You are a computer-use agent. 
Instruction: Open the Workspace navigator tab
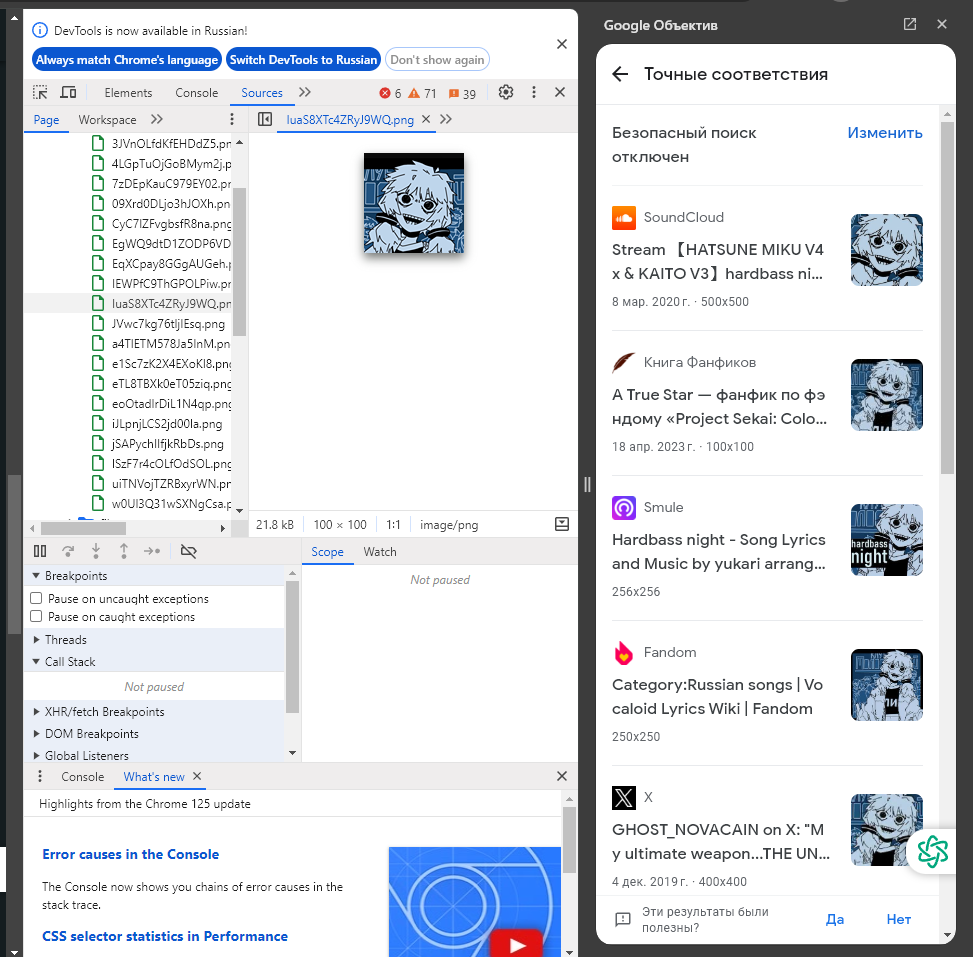(x=107, y=119)
